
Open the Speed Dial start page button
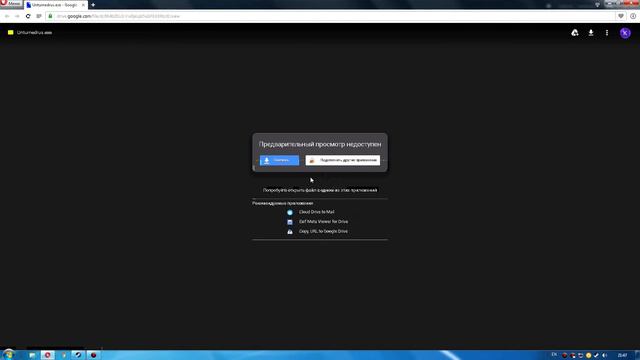(x=39, y=16)
